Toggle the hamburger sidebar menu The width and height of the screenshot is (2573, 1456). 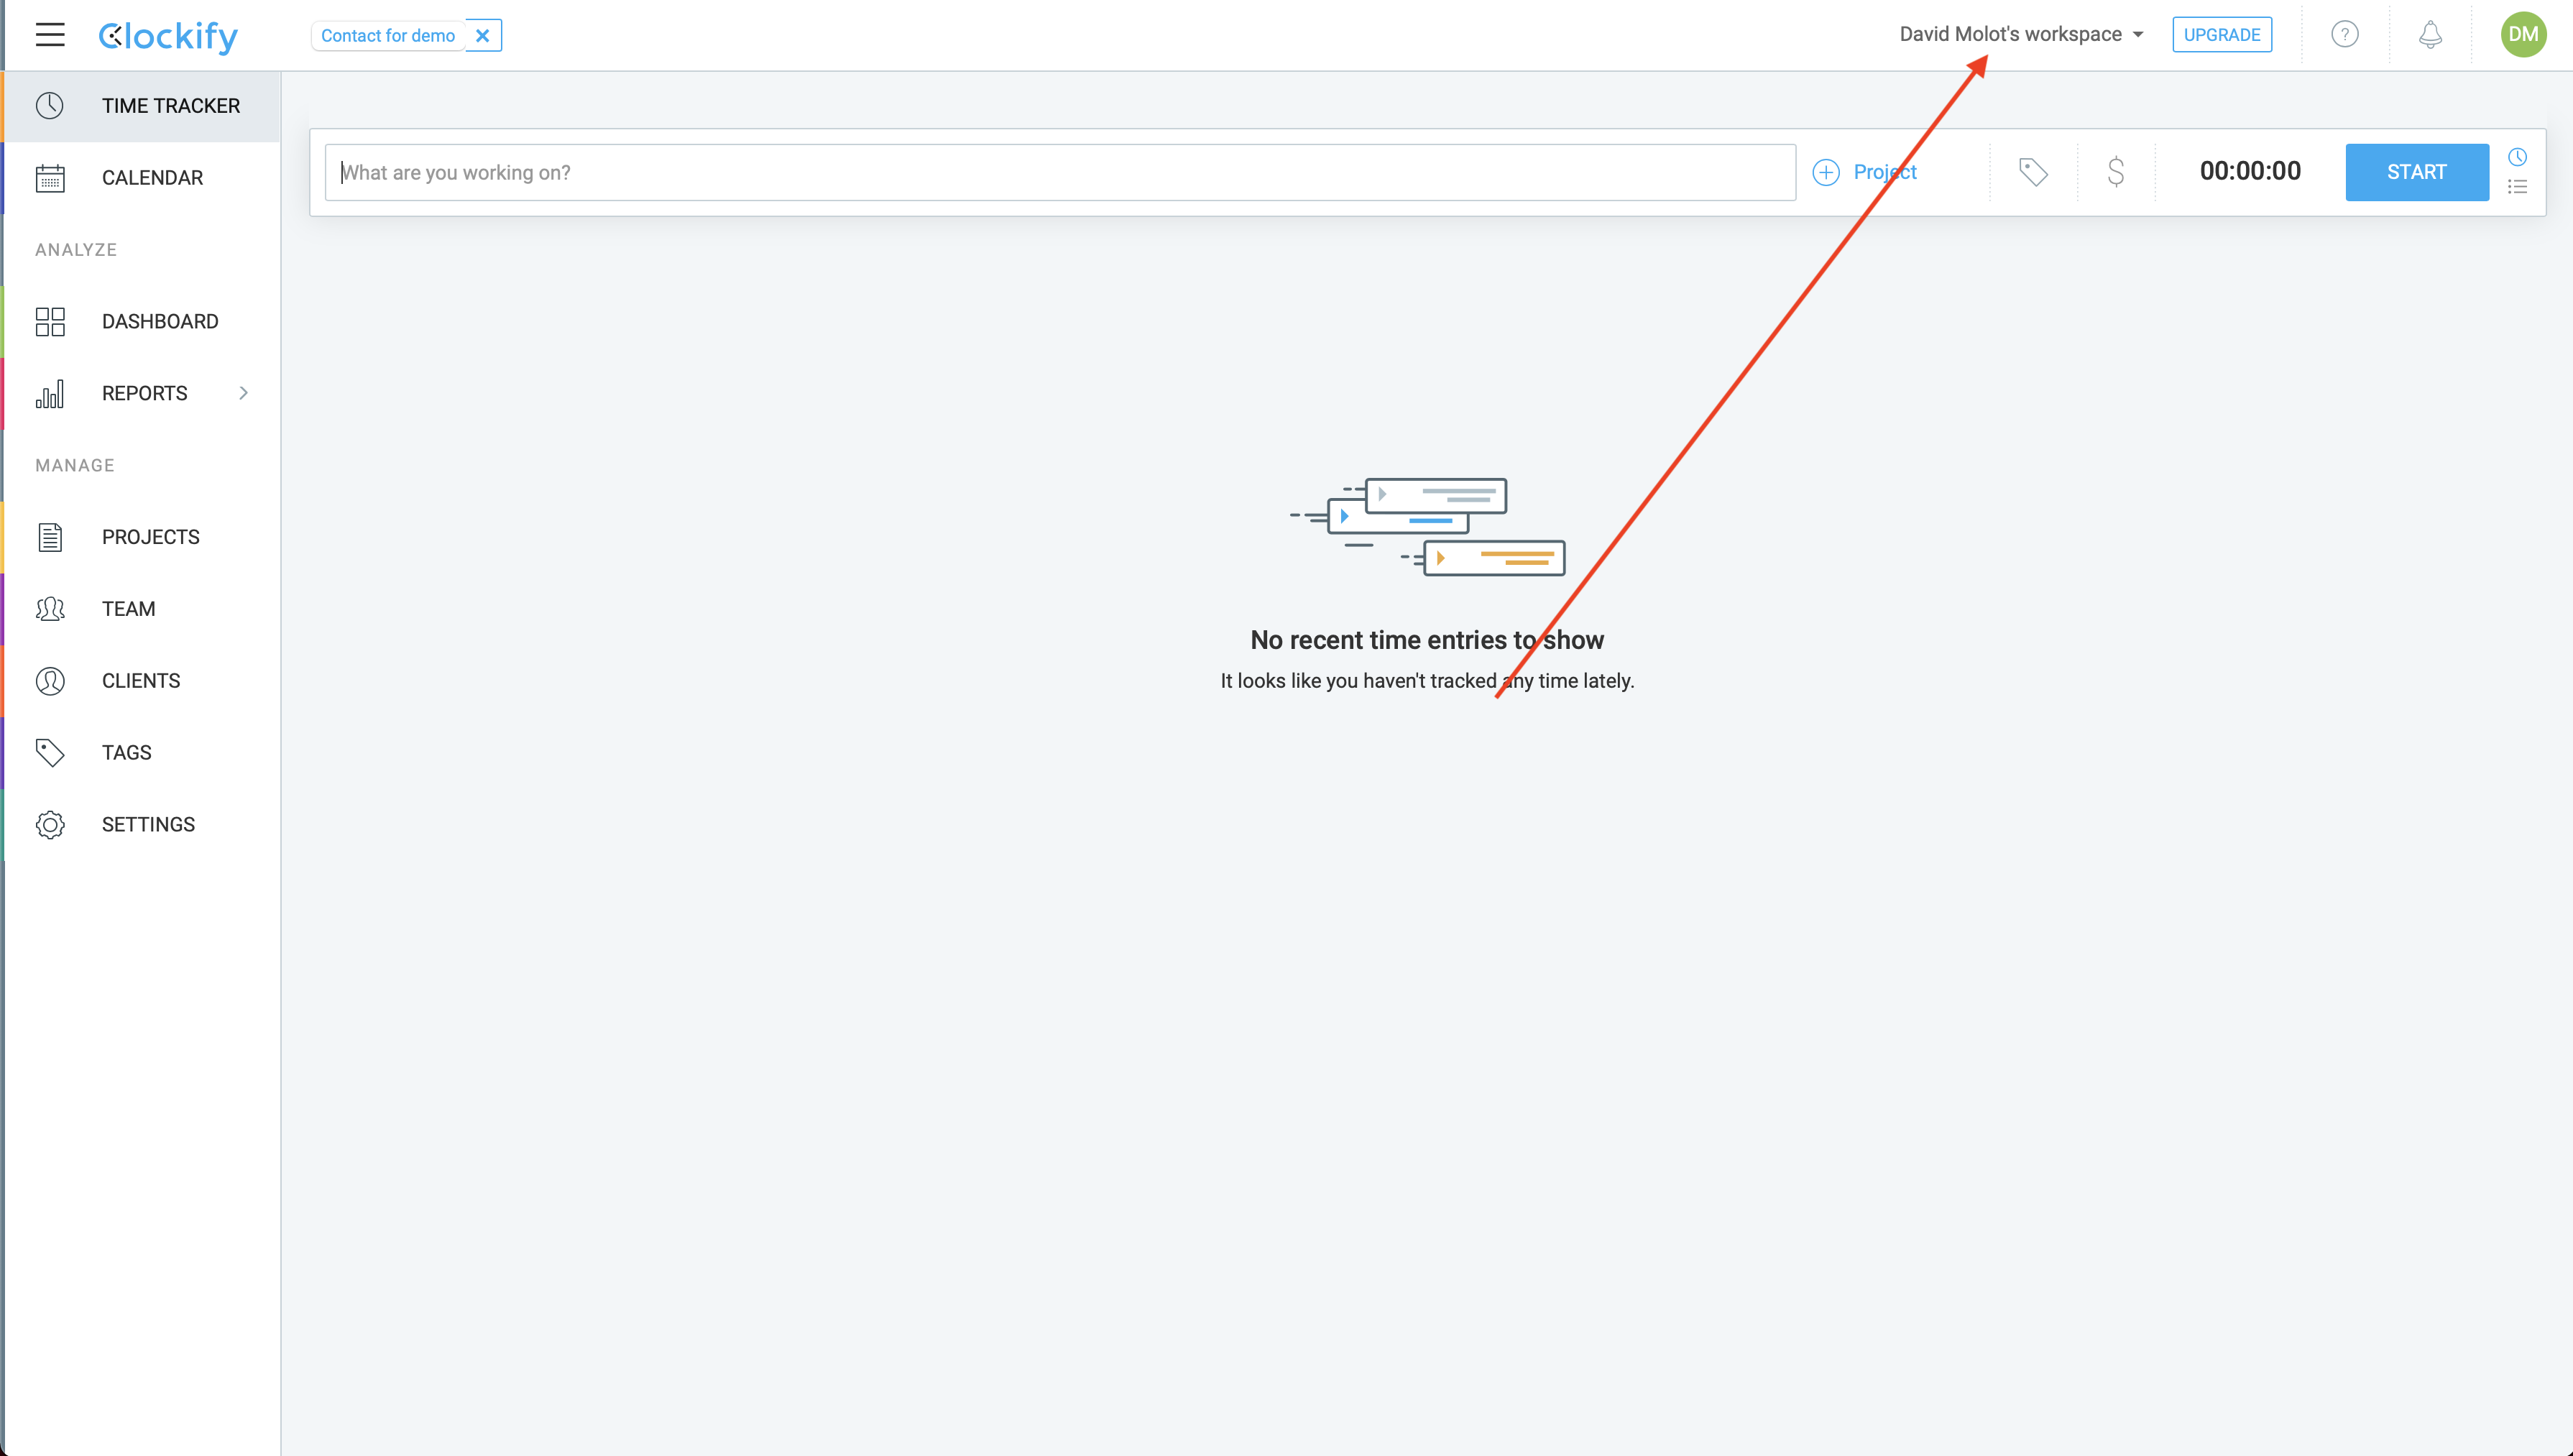(x=50, y=35)
